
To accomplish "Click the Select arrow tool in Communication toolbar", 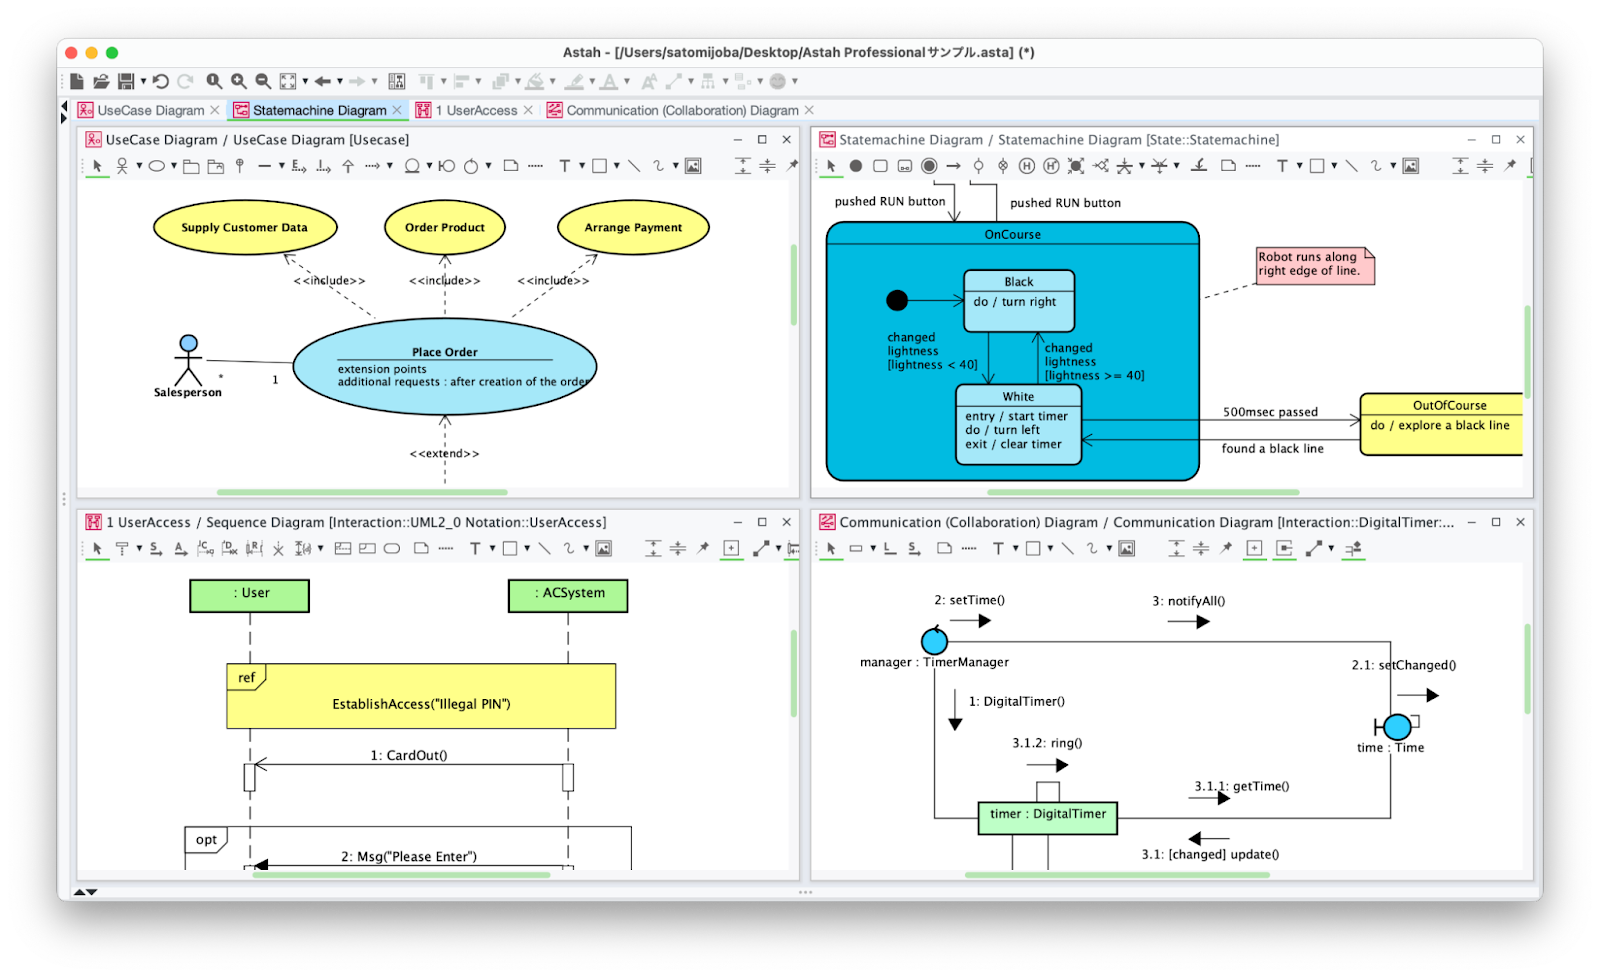I will (831, 548).
